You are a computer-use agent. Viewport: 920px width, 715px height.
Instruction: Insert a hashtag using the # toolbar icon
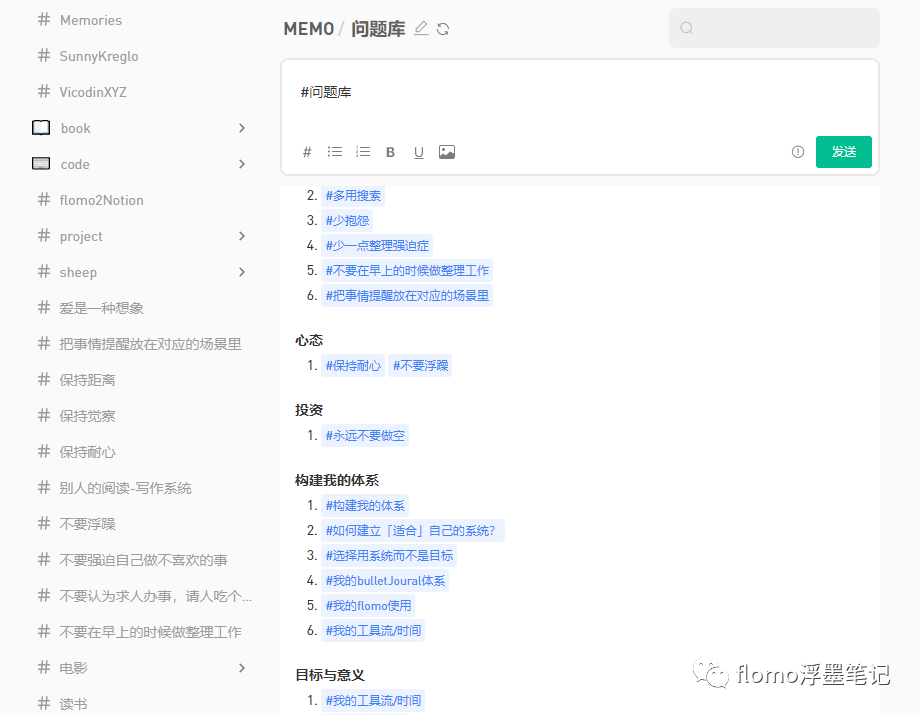[307, 153]
